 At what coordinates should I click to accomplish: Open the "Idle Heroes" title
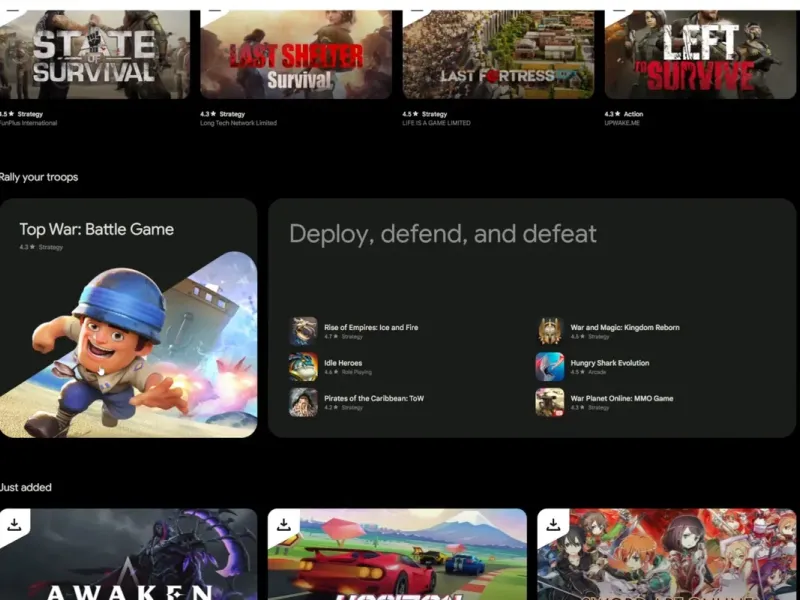point(343,363)
